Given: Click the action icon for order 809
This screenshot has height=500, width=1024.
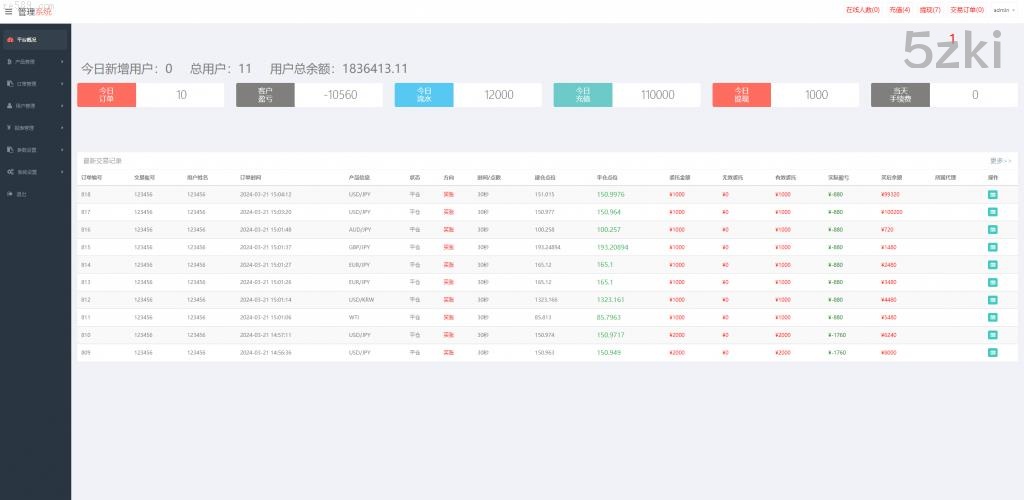Looking at the screenshot, I should pos(992,352).
